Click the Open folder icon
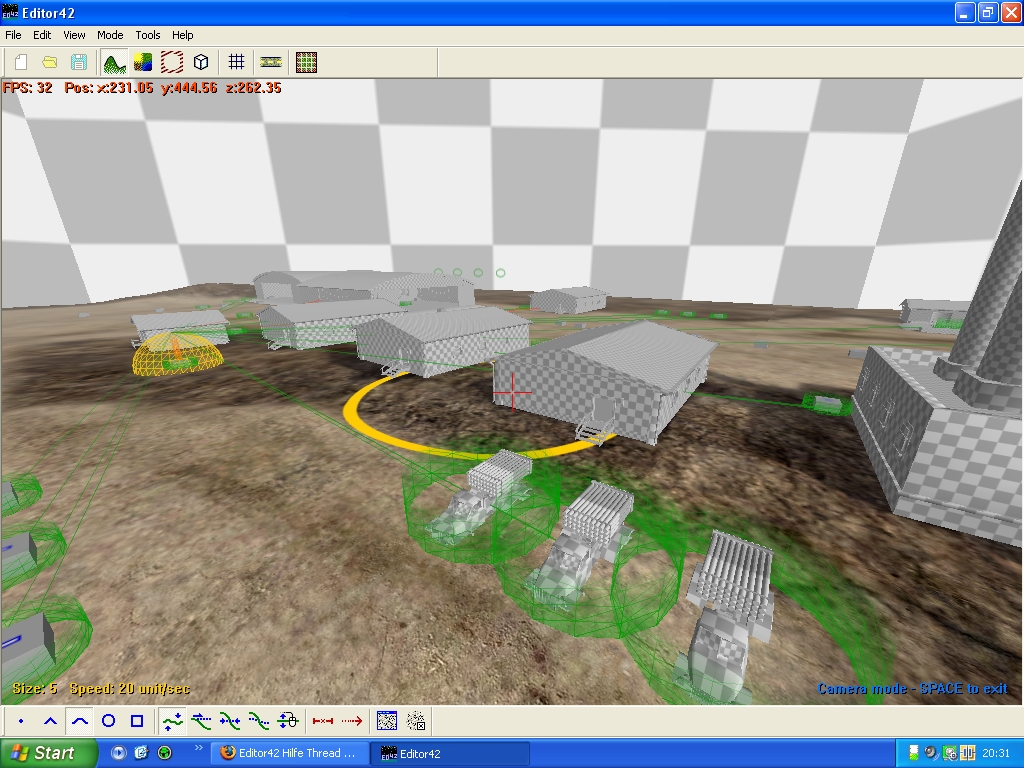 [x=50, y=62]
